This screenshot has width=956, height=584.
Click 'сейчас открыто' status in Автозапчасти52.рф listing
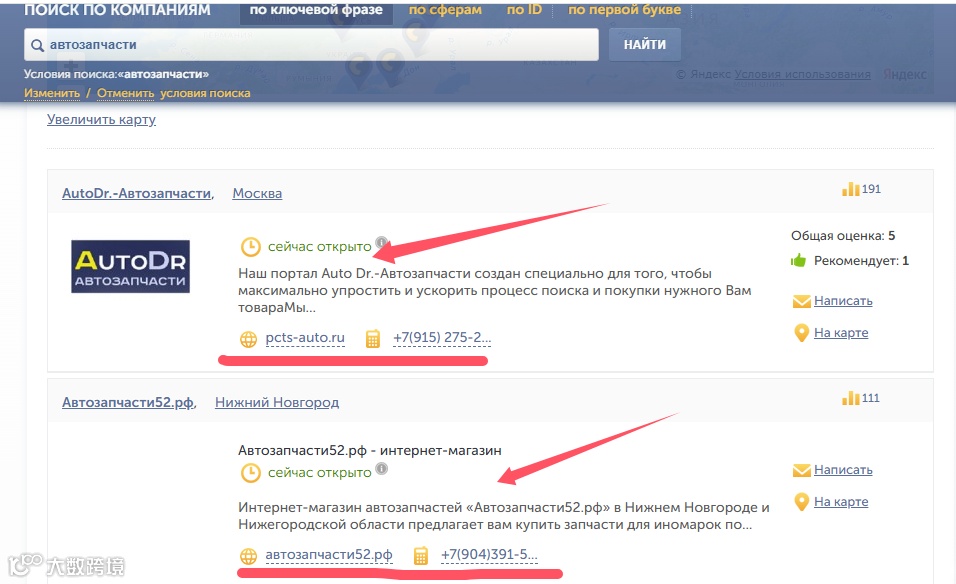(319, 473)
